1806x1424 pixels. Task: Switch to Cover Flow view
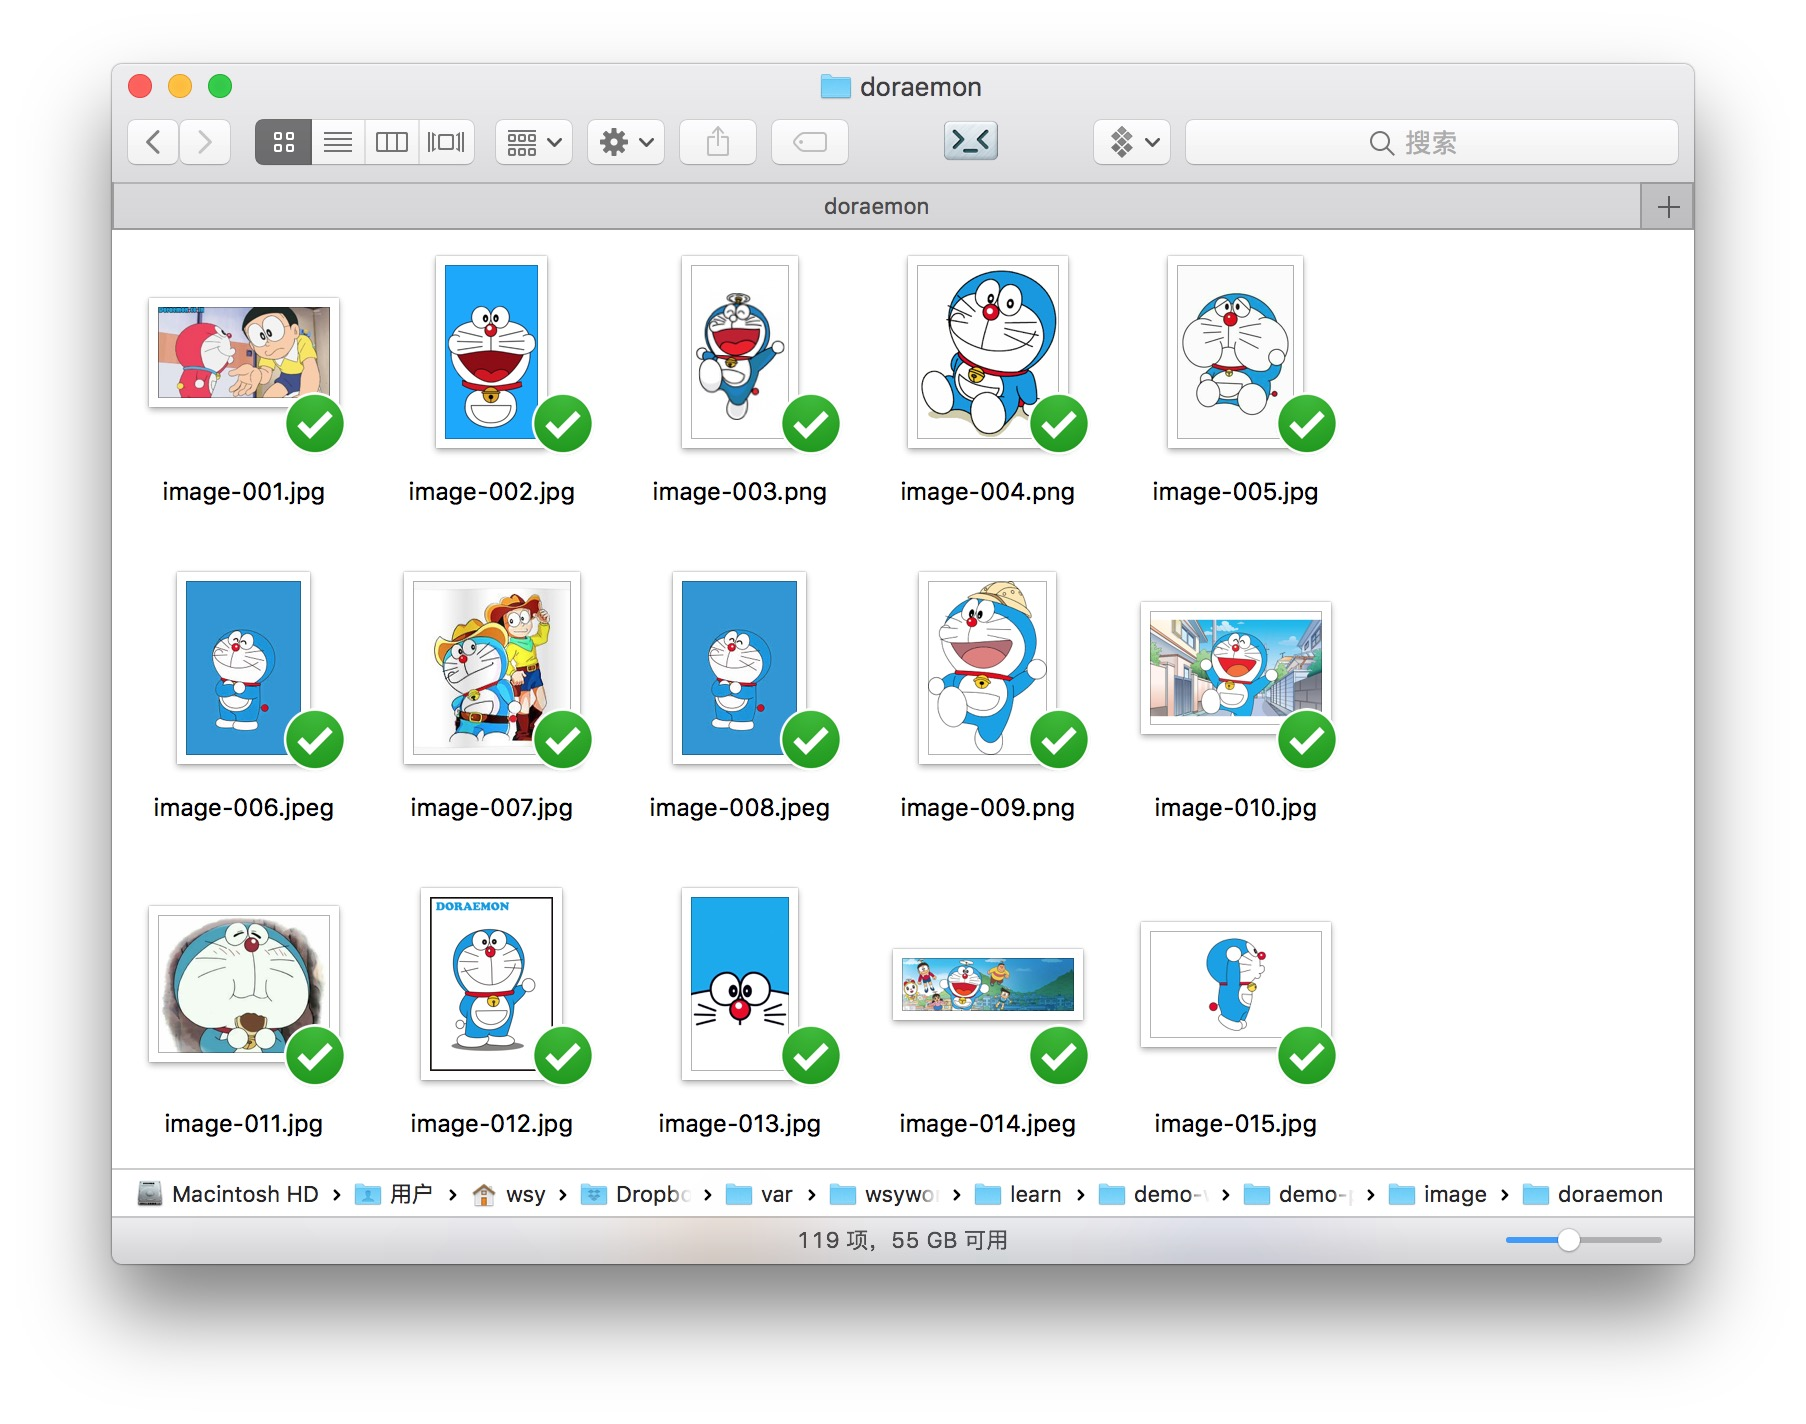446,142
